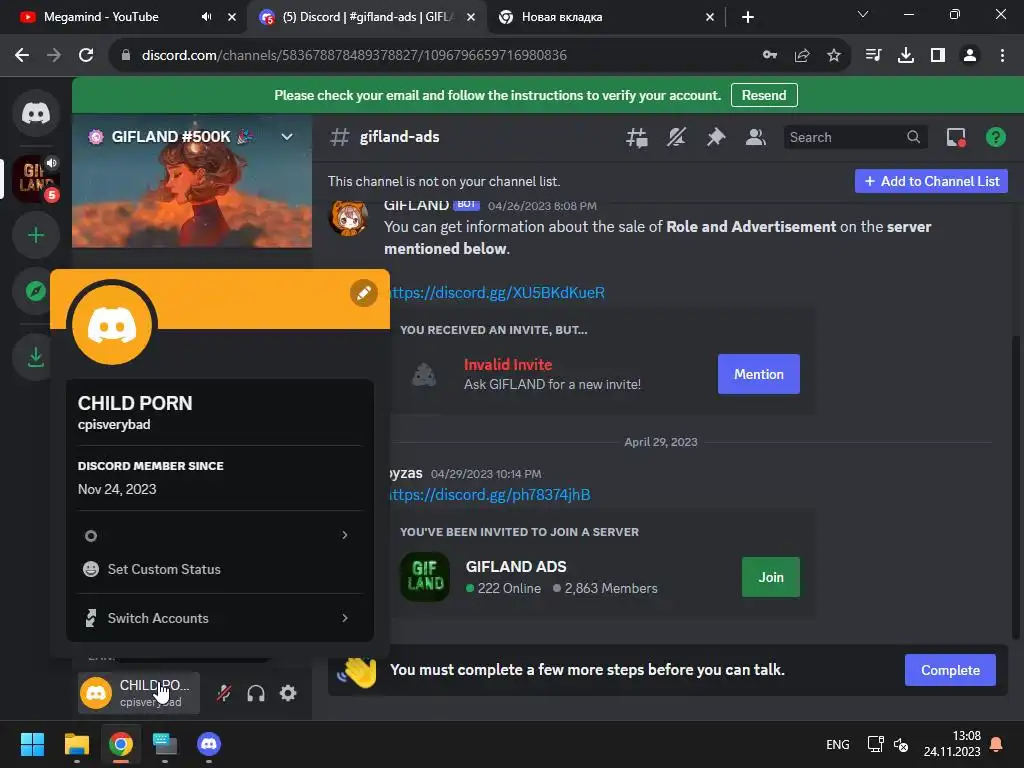Viewport: 1024px width, 768px height.
Task: Select Set Custom Status menu entry
Action: (x=220, y=569)
